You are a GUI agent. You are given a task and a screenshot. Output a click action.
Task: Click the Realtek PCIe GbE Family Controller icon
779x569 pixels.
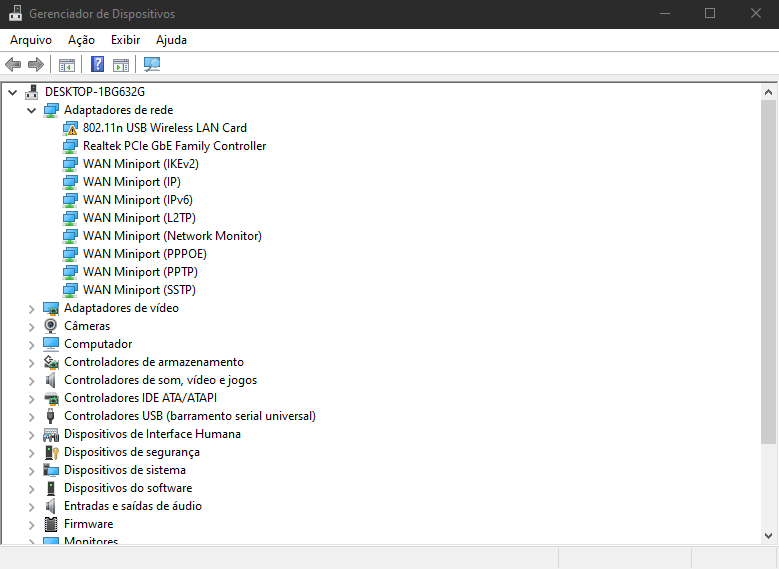pyautogui.click(x=71, y=146)
